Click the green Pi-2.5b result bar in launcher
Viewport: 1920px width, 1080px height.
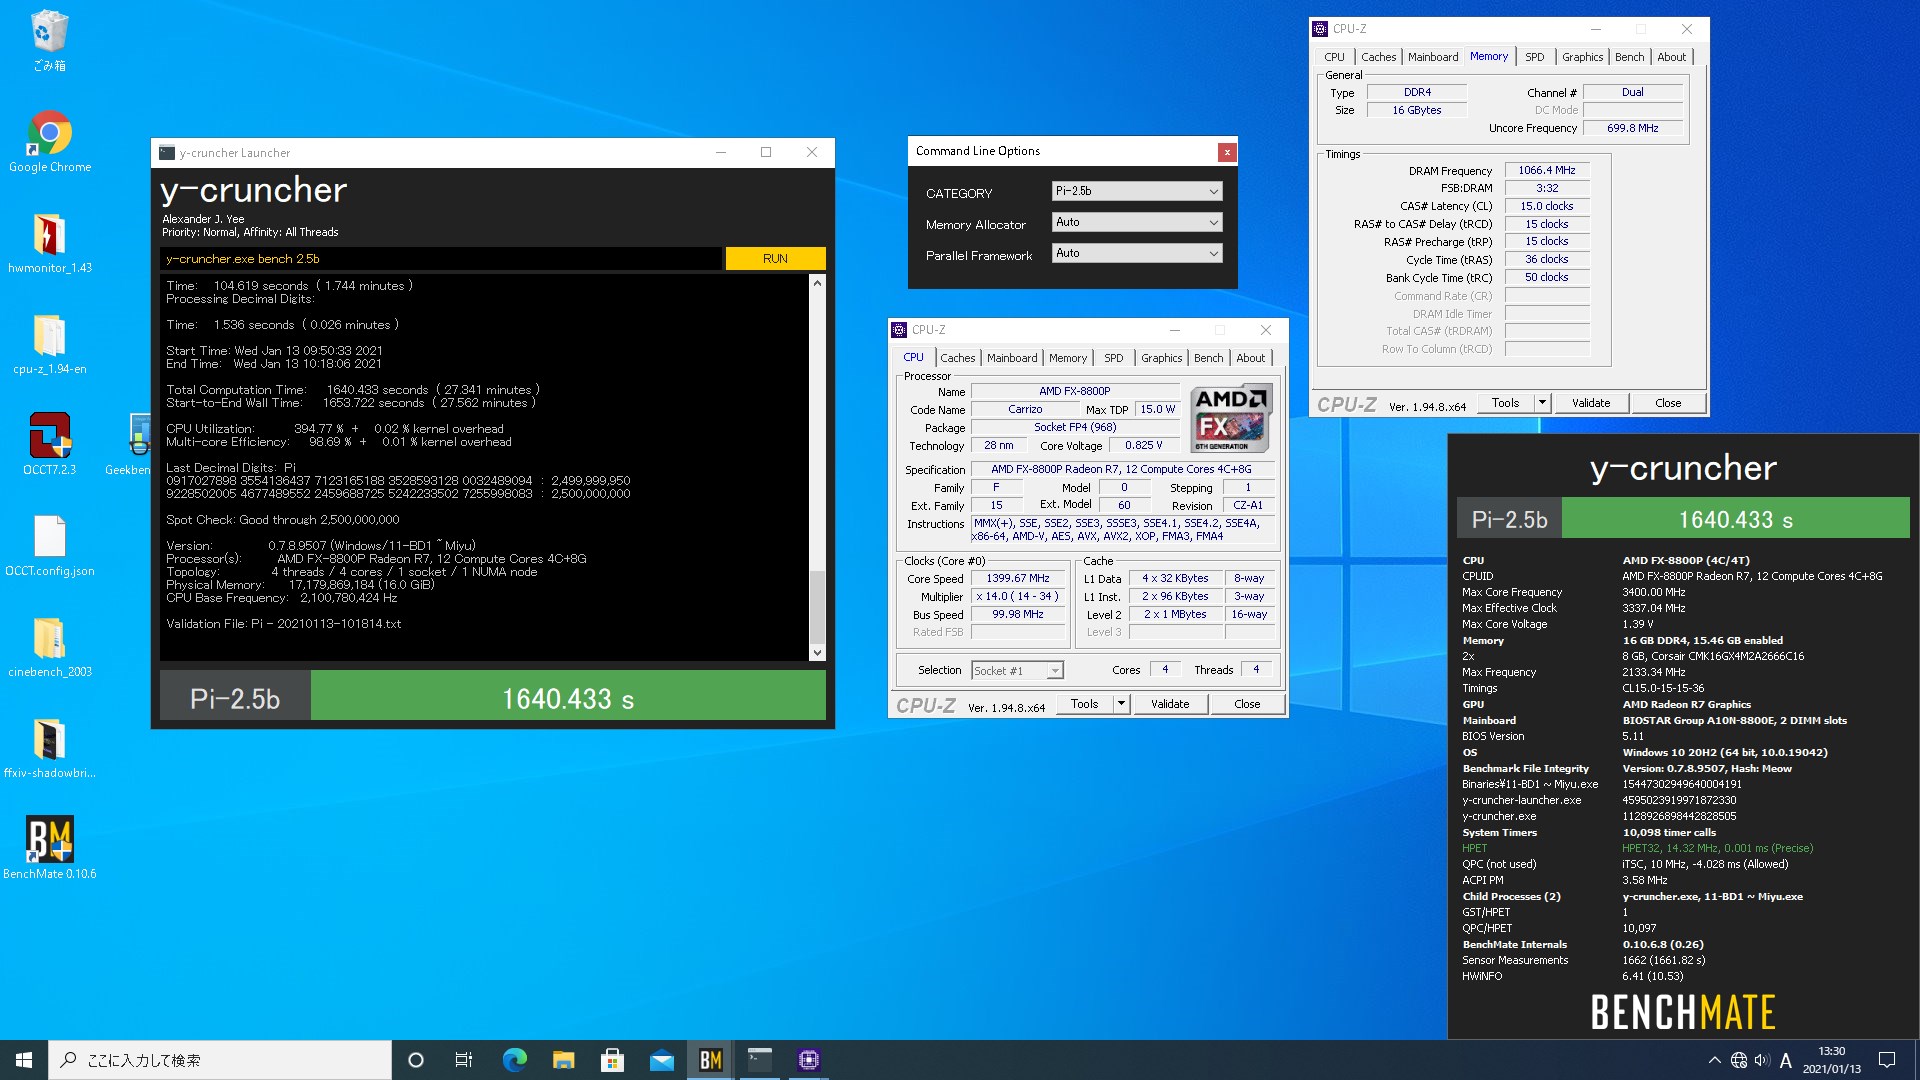[568, 695]
